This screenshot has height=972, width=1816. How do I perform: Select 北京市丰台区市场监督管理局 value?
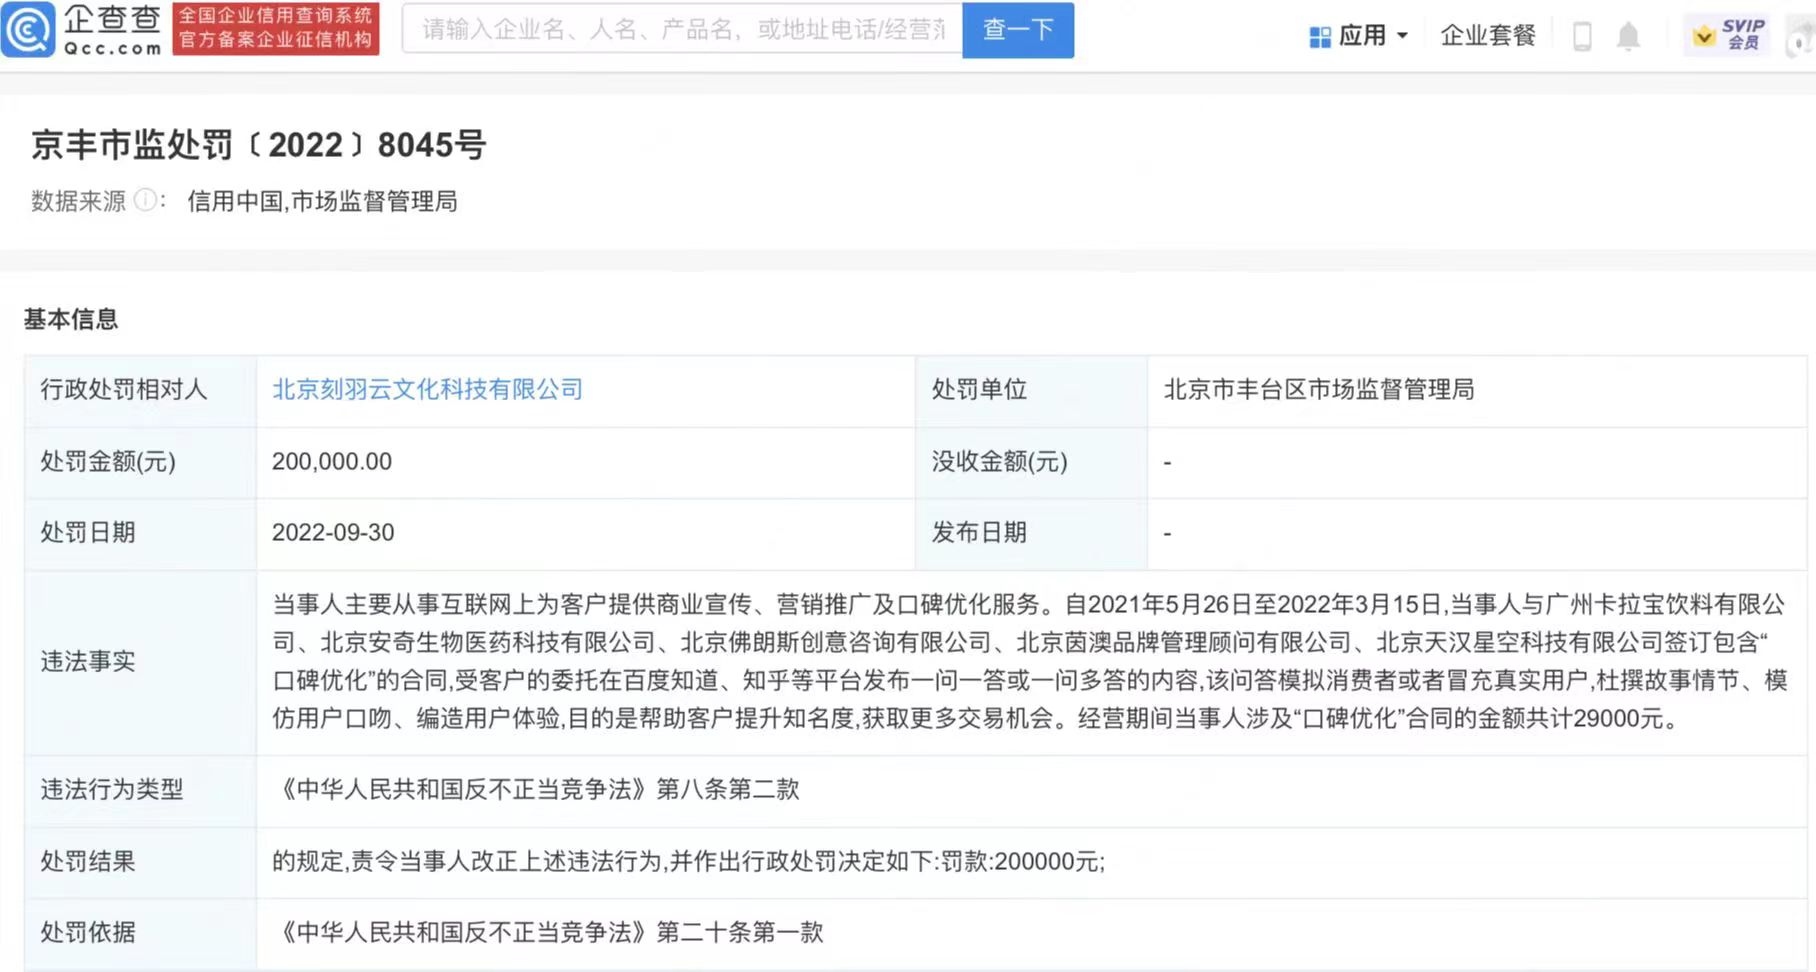[x=1319, y=389]
